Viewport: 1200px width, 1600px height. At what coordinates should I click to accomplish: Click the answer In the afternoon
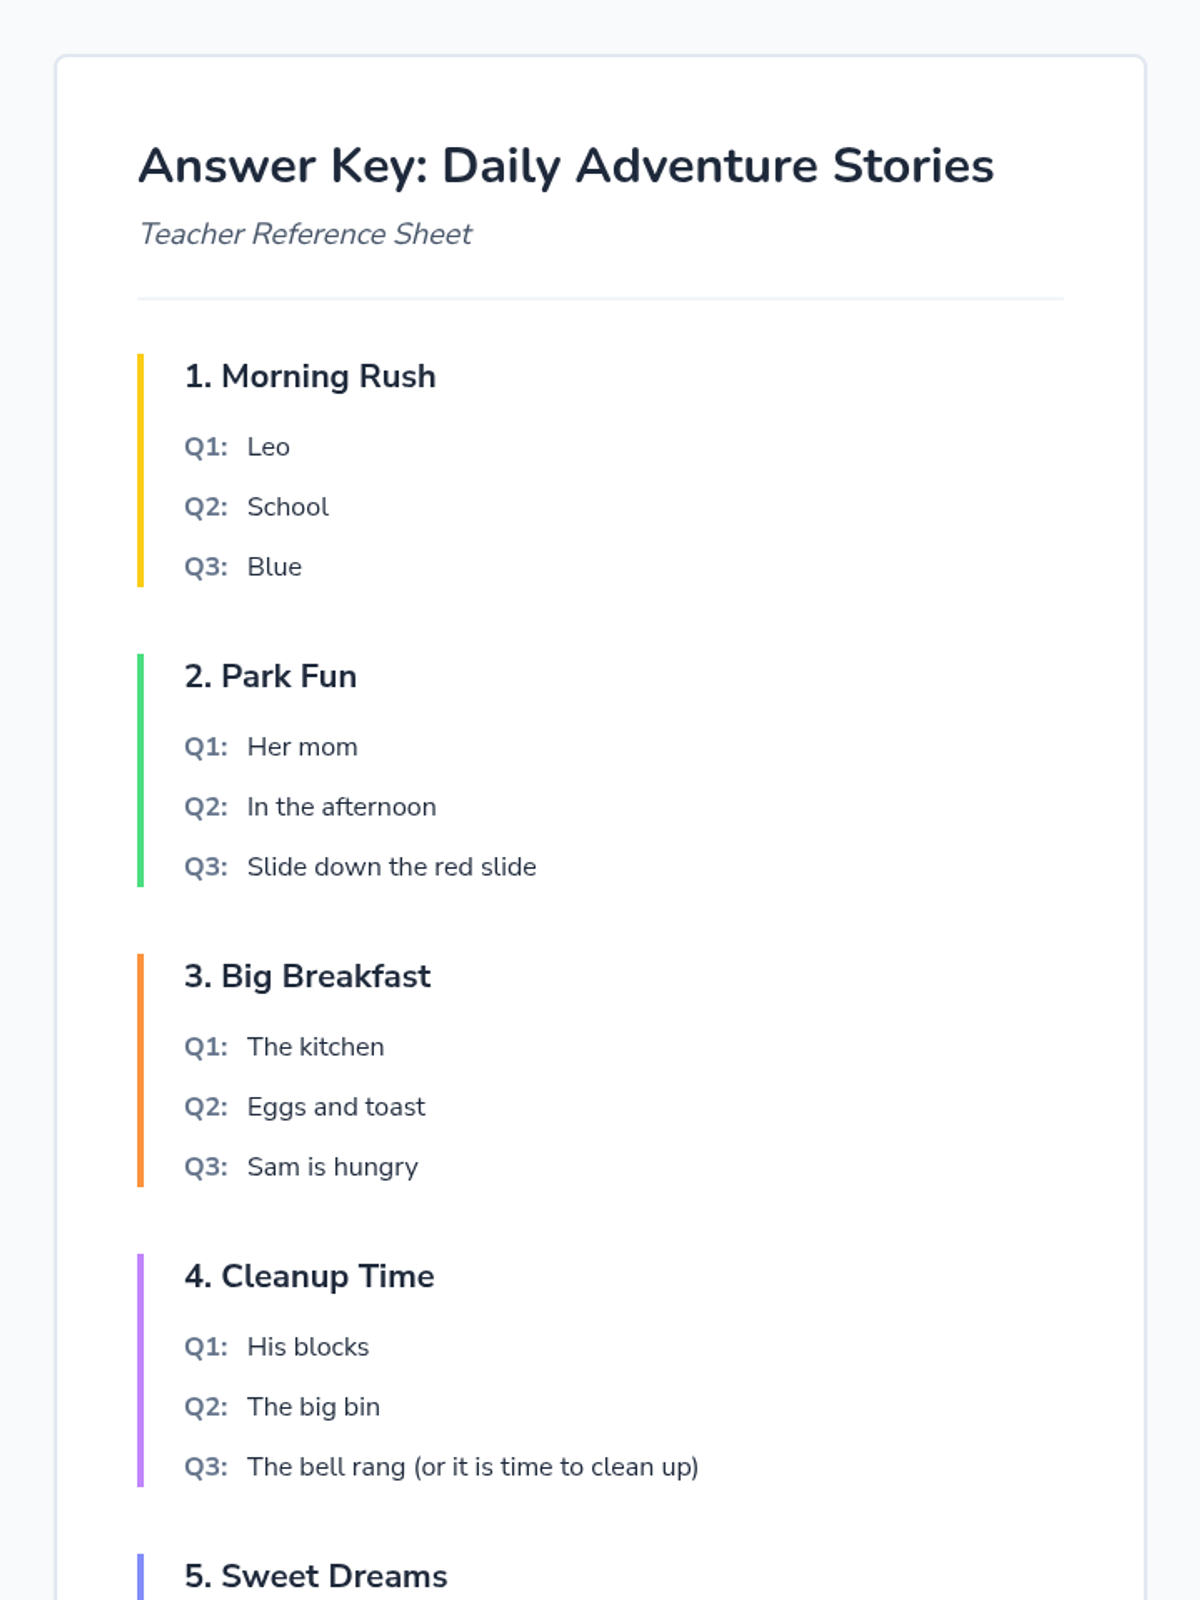(x=341, y=807)
